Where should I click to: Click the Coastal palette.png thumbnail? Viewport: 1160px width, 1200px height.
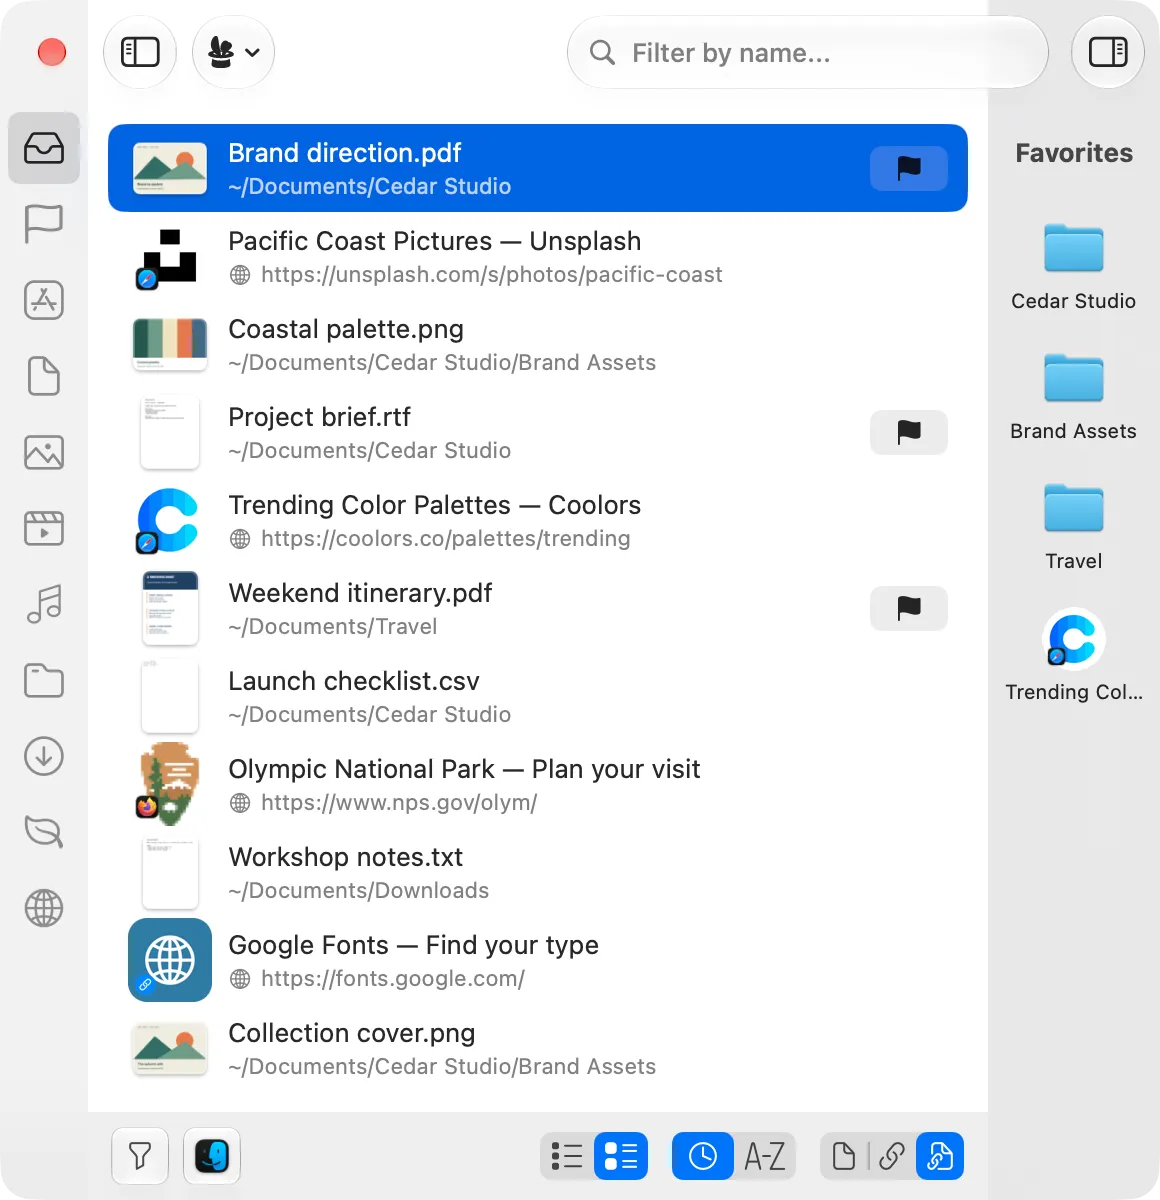170,344
